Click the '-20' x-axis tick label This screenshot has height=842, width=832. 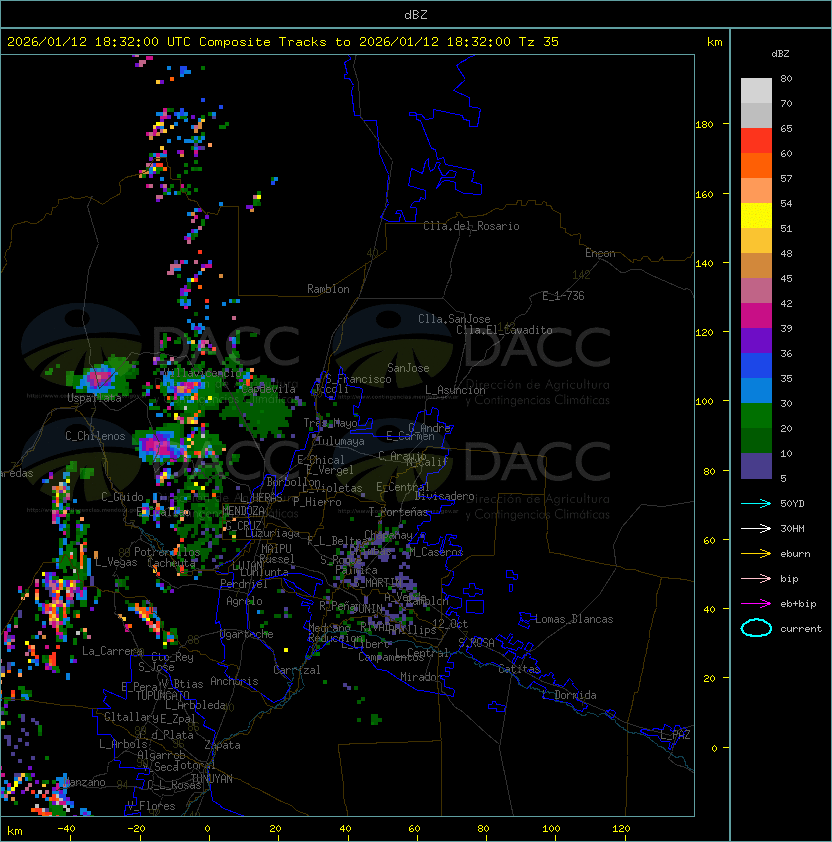[136, 829]
